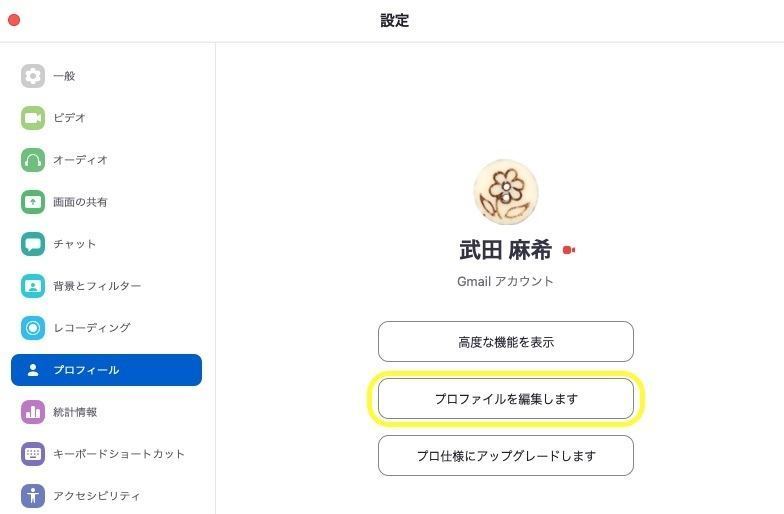Screen dimensions: 784x514
Task: Select the purple 統計情報 chart icon
Action: [x=33, y=412]
